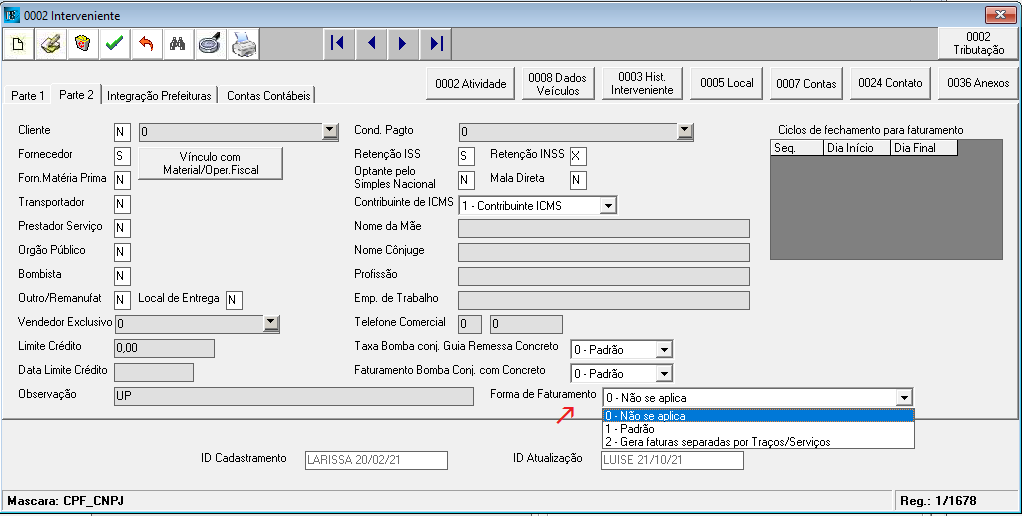The height and width of the screenshot is (516, 1022).
Task: Switch to the Parte 2 tab
Action: click(76, 94)
